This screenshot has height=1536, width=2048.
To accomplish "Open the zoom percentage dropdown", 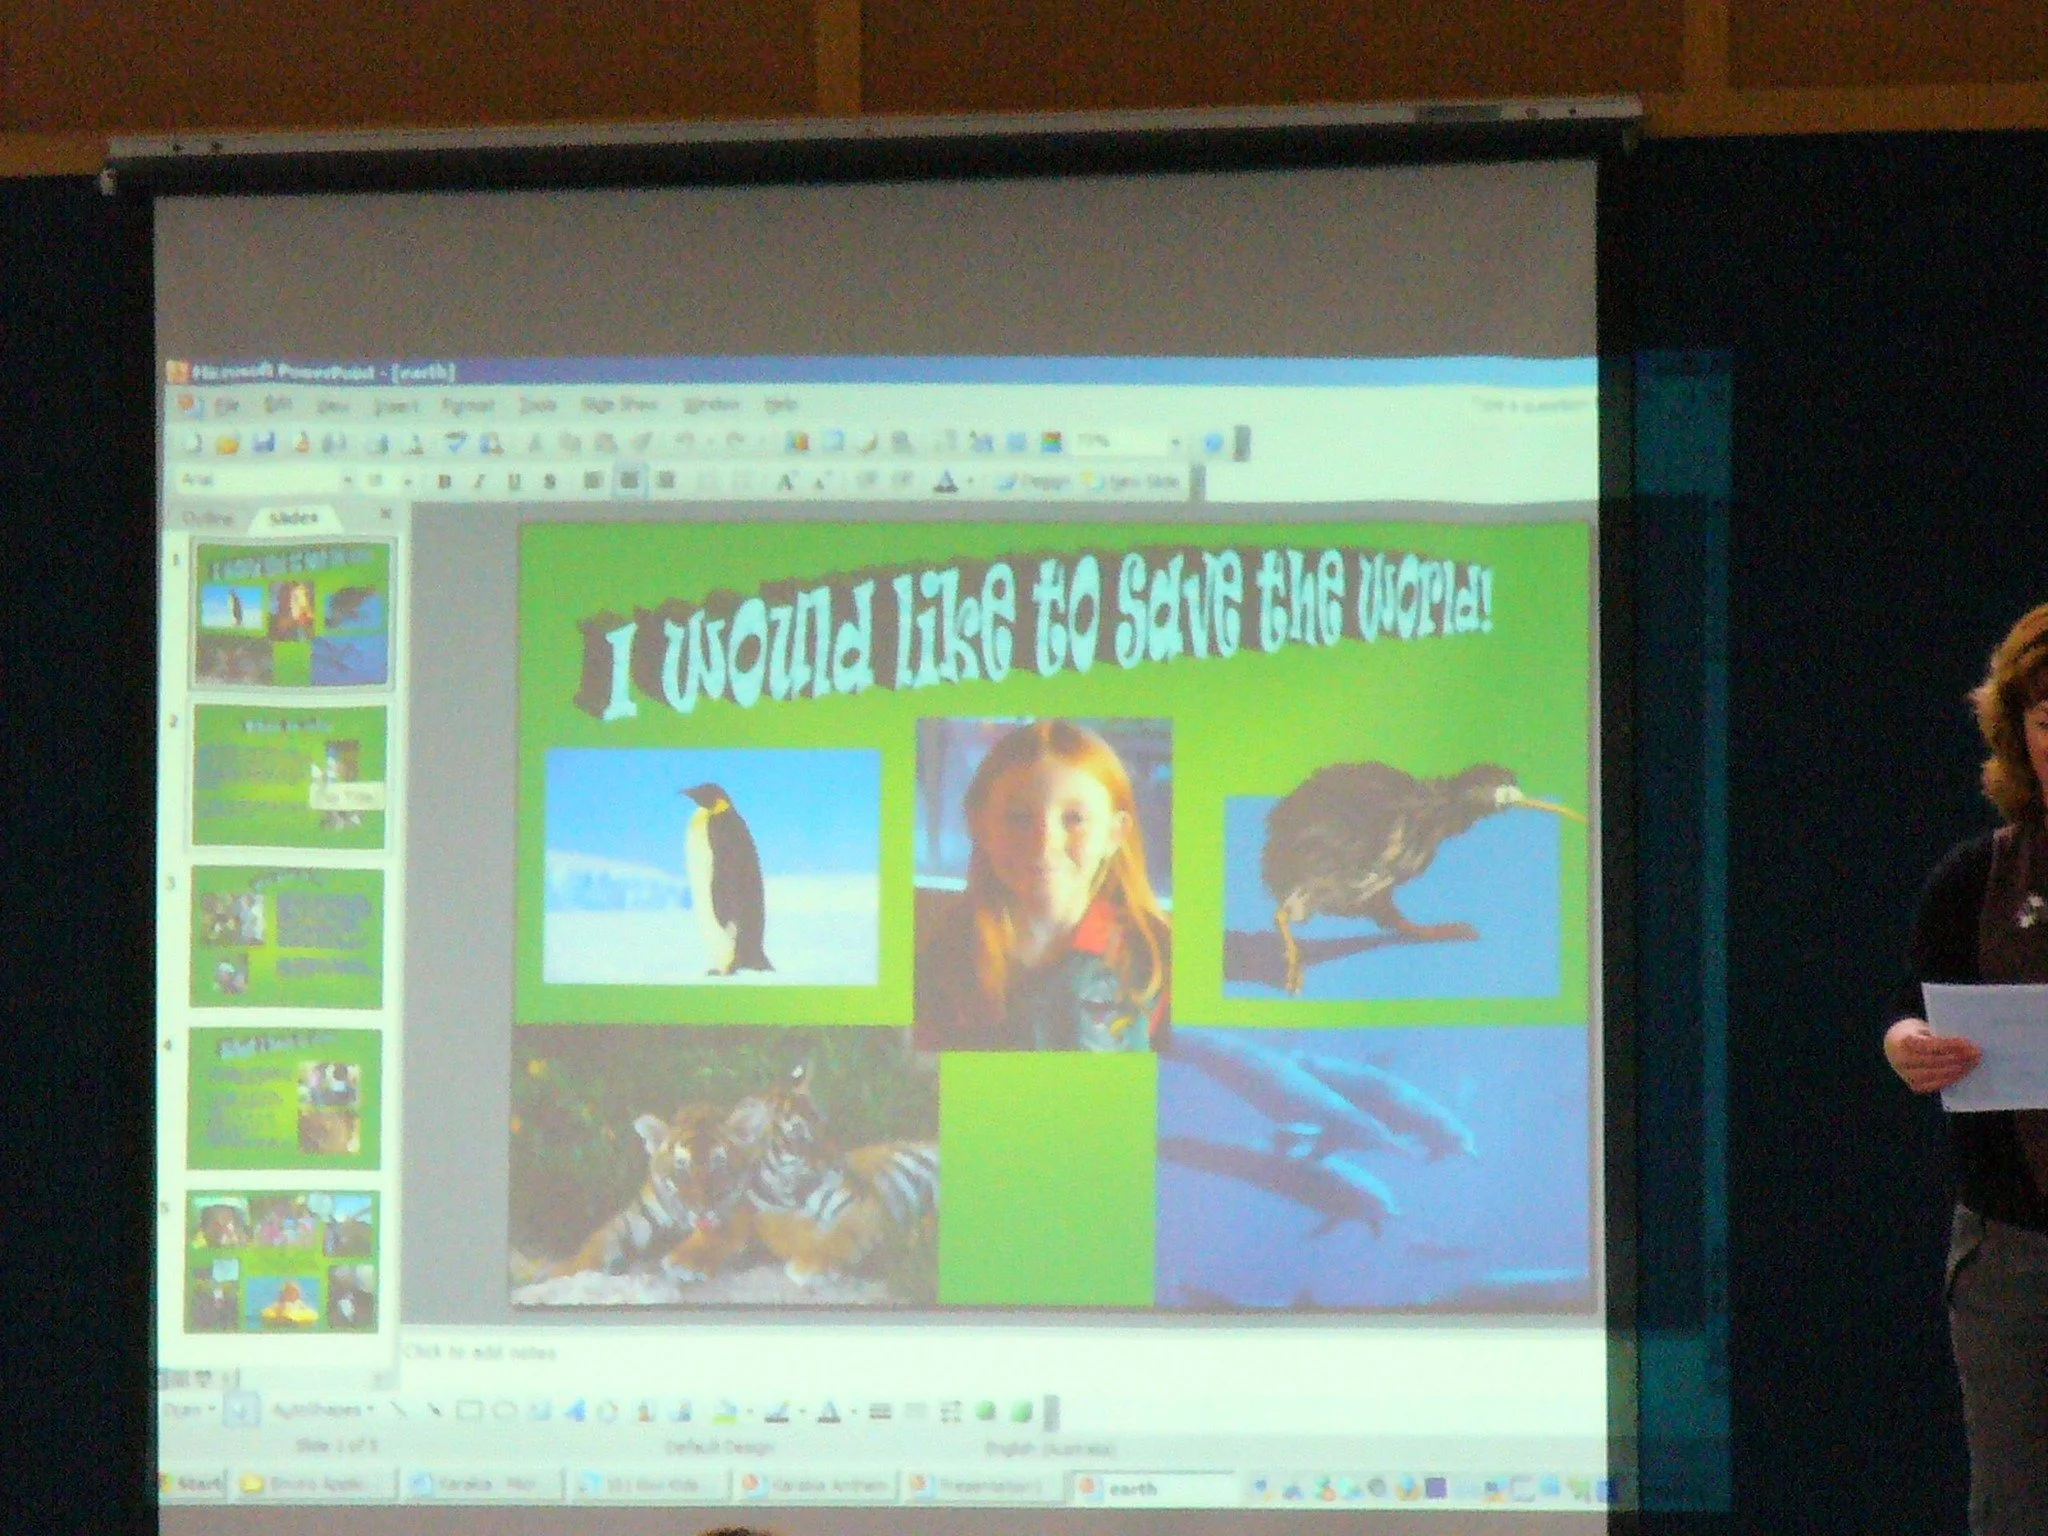I will click(1176, 443).
